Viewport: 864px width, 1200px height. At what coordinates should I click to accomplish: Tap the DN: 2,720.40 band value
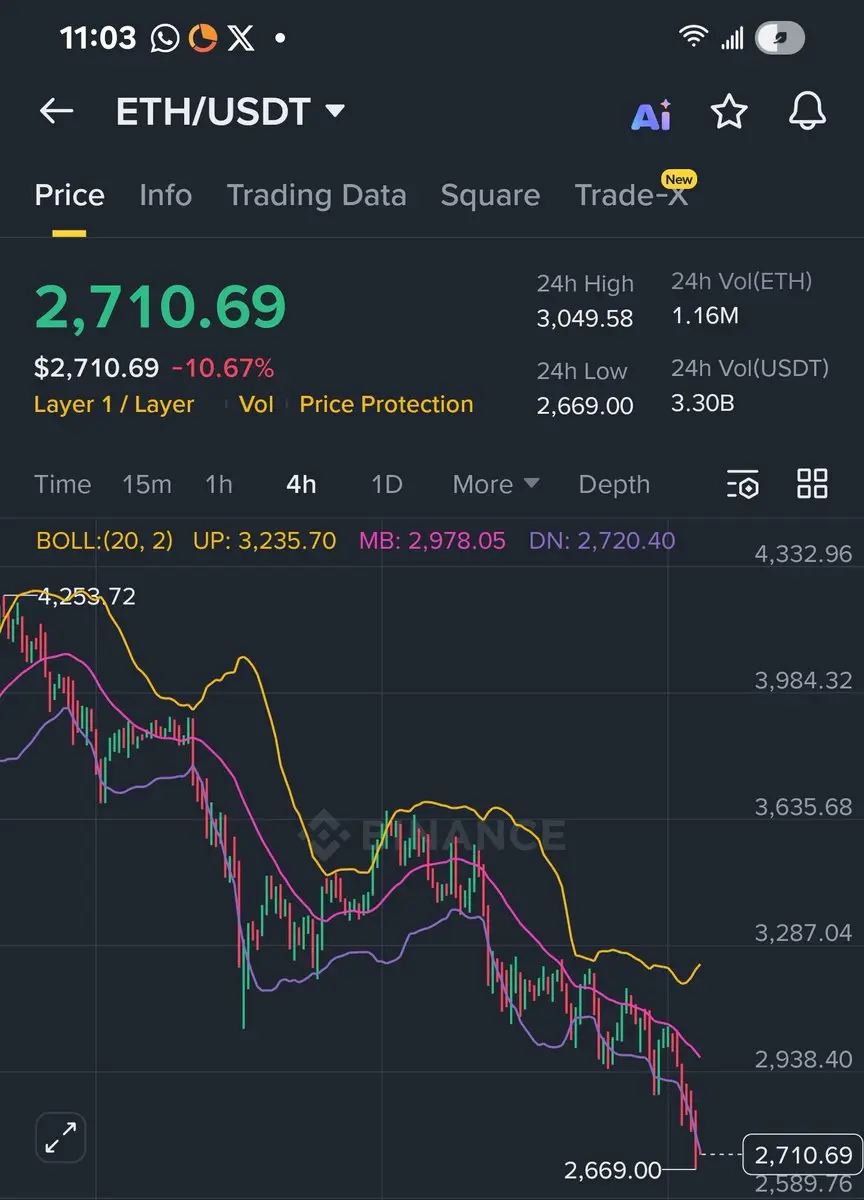601,541
